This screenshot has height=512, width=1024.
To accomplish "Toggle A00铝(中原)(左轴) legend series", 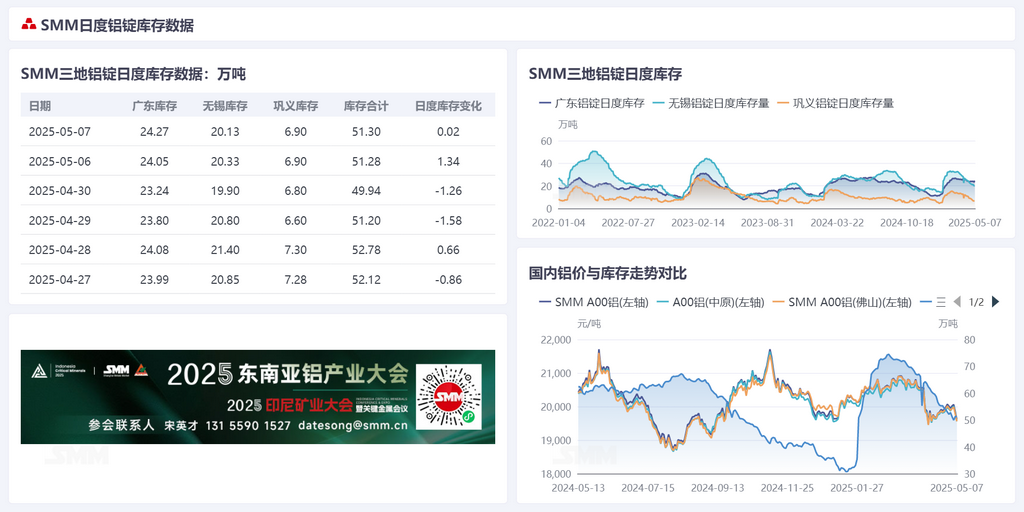I will tap(710, 302).
